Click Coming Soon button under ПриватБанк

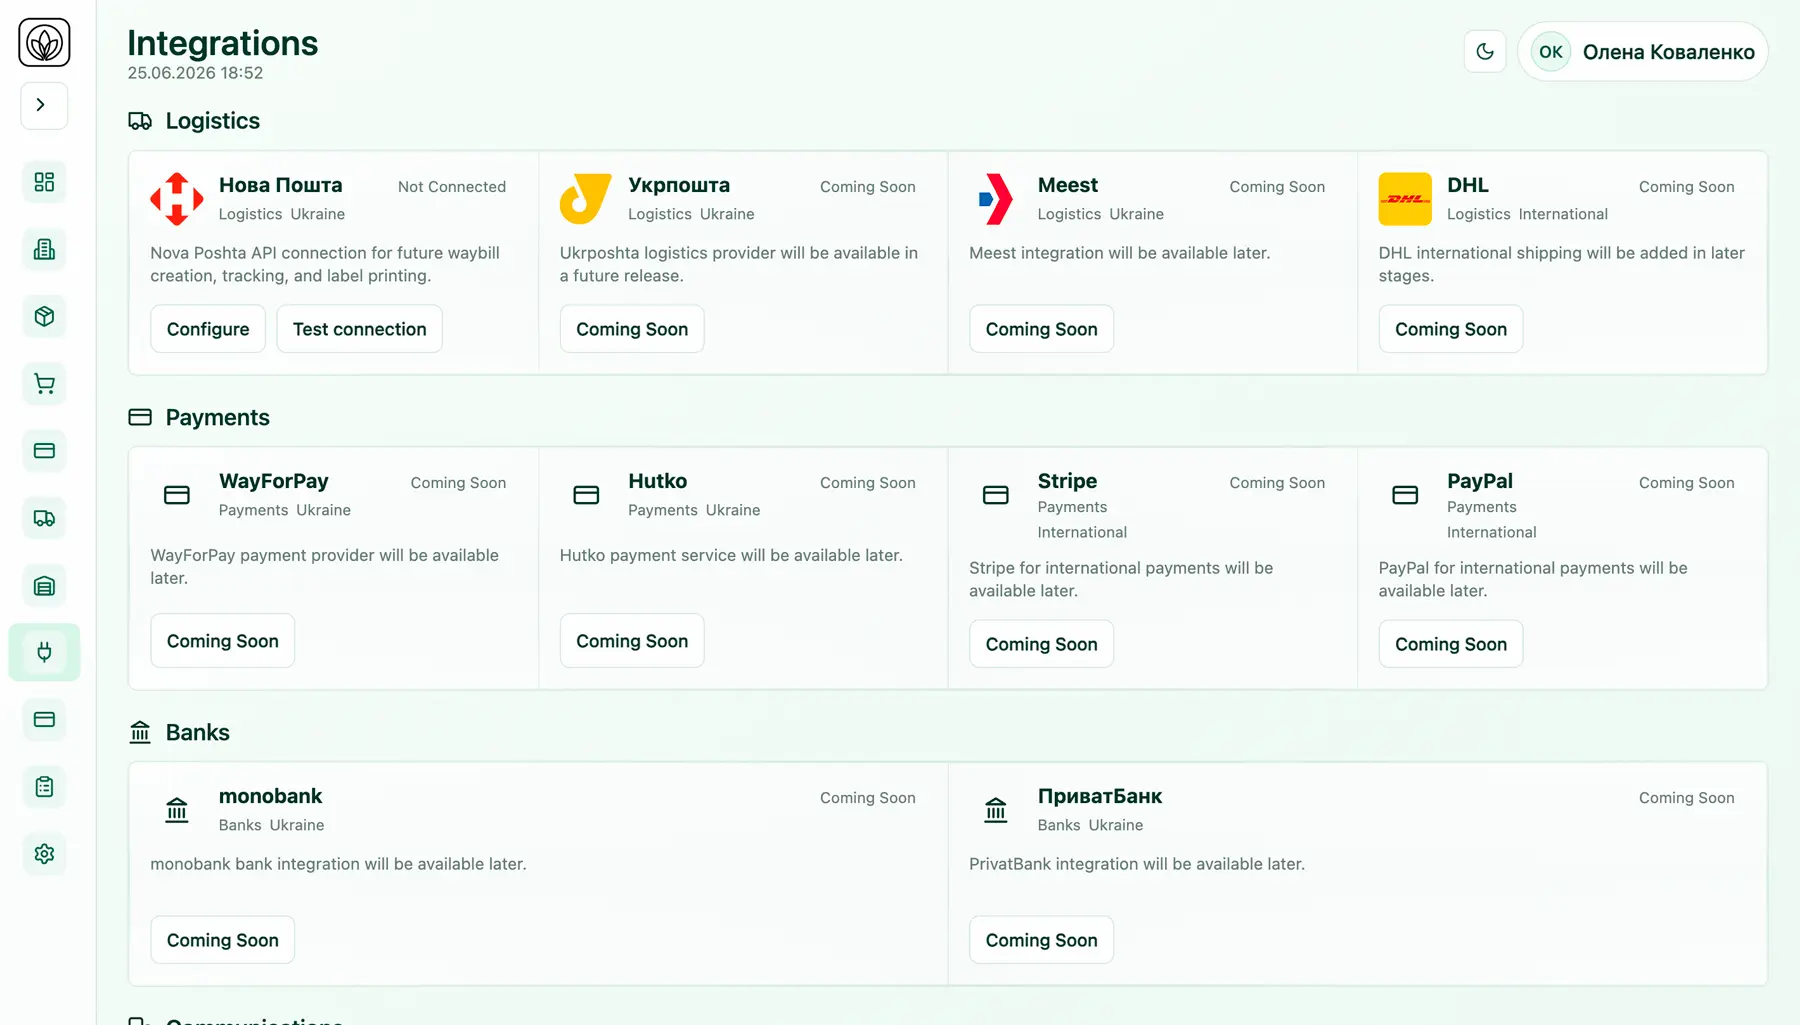(1042, 940)
